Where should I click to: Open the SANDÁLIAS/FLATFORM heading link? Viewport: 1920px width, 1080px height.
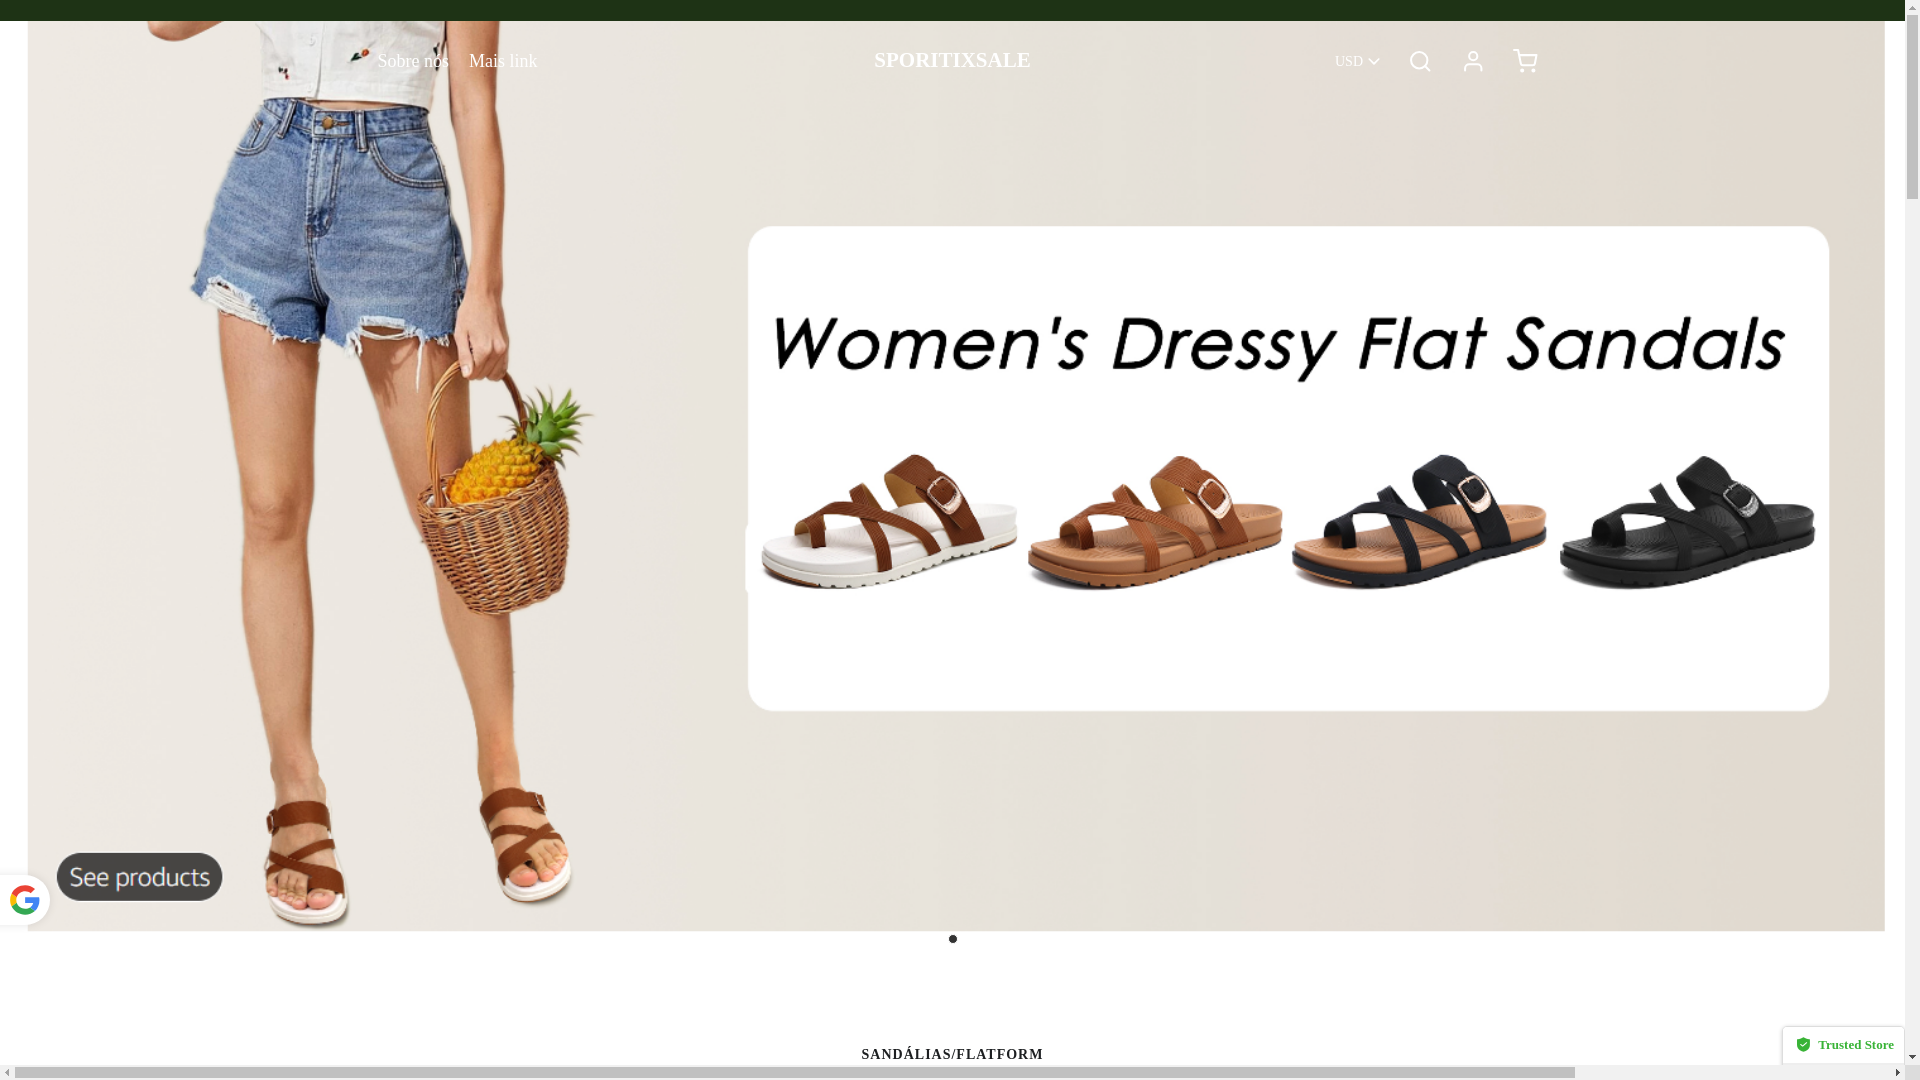tap(951, 1054)
